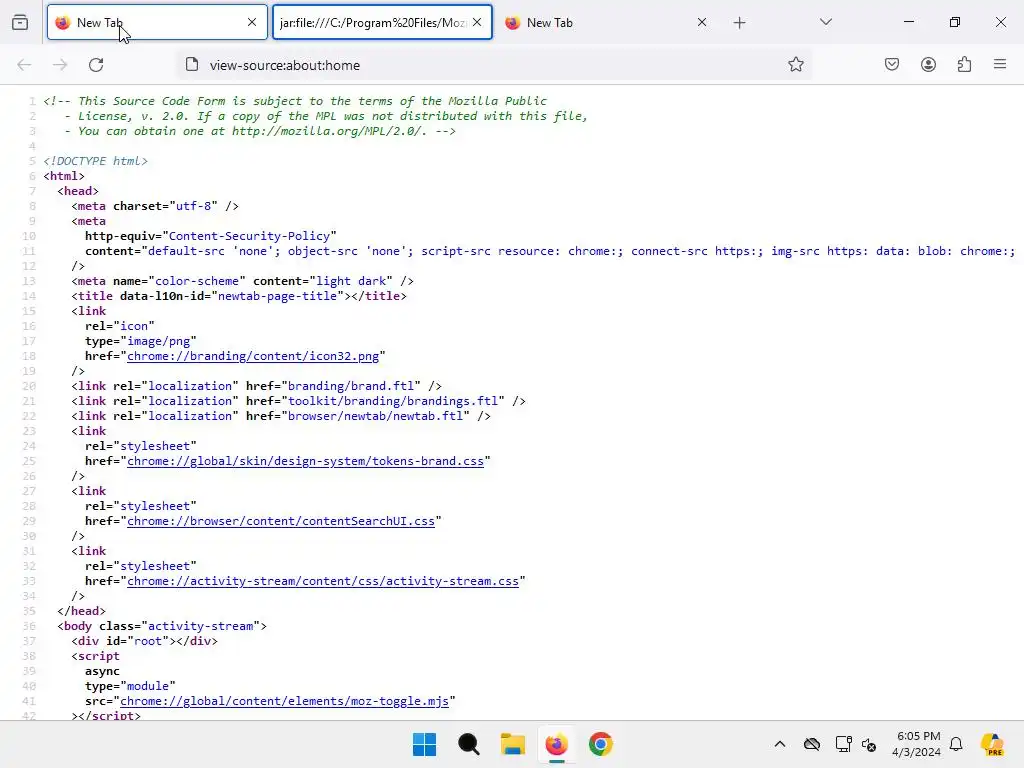Go forward using the forward arrow
This screenshot has width=1024, height=768.
(x=60, y=65)
